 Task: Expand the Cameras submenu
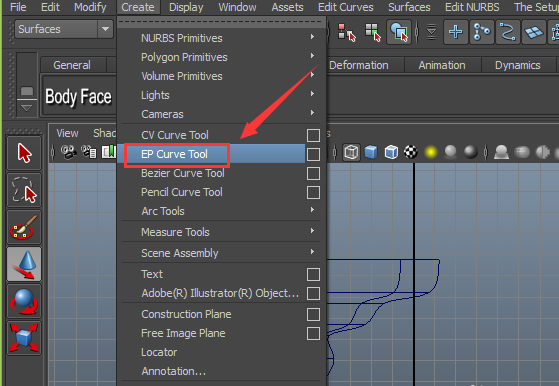pyautogui.click(x=221, y=114)
